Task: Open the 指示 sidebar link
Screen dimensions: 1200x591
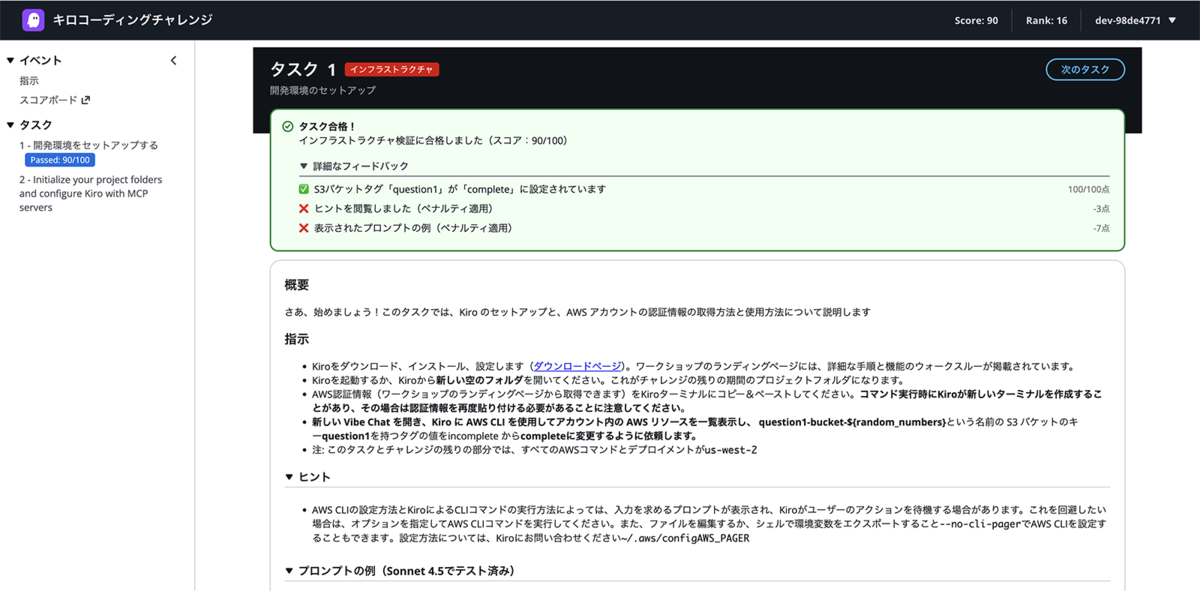Action: click(29, 81)
